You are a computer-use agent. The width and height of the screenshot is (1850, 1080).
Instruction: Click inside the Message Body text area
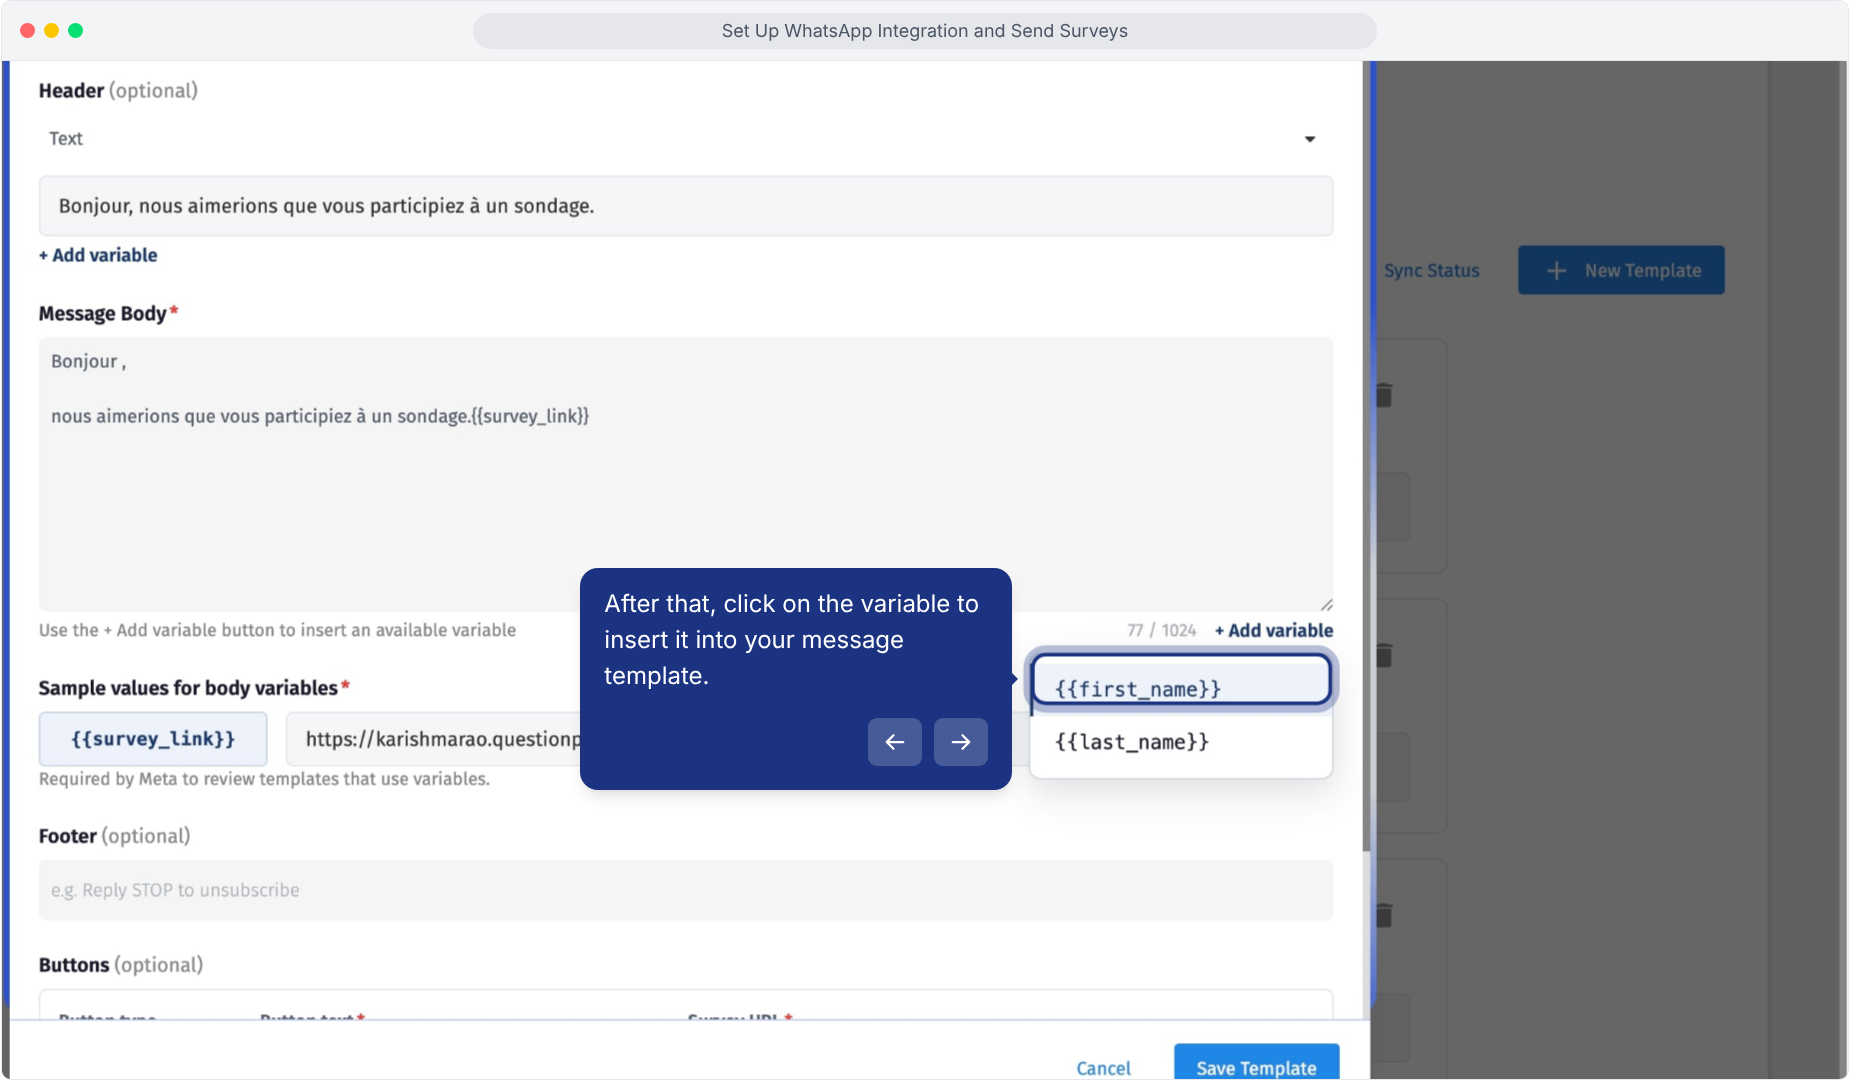(685, 474)
